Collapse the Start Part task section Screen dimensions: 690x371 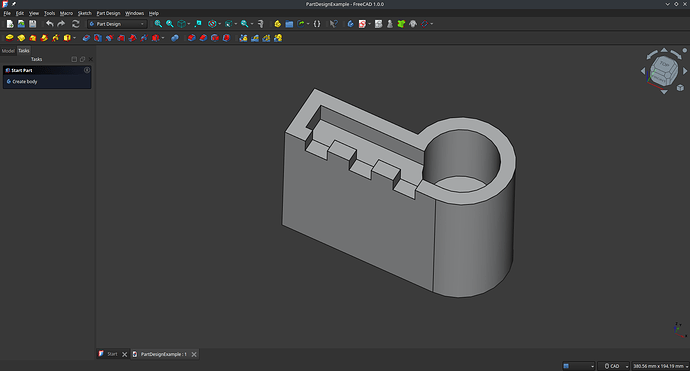(87, 70)
